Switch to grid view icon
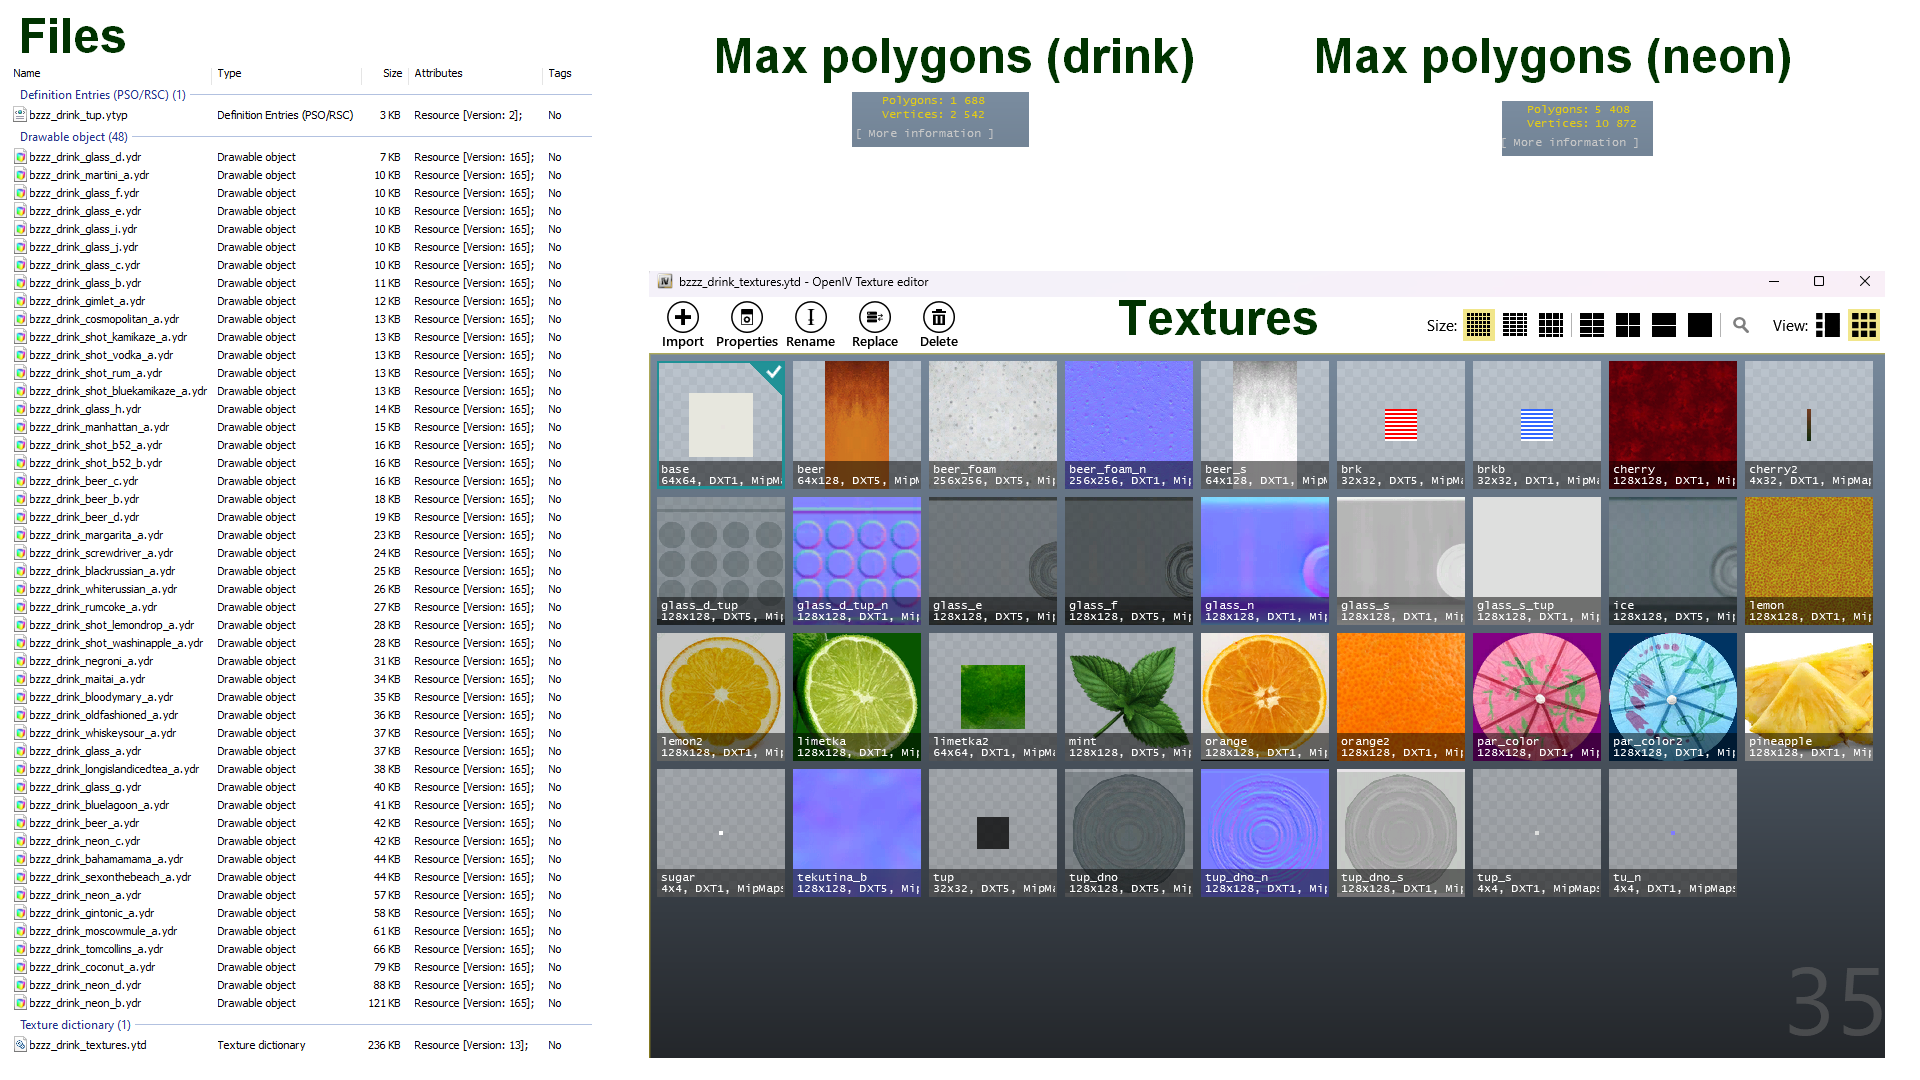 pos(1864,325)
